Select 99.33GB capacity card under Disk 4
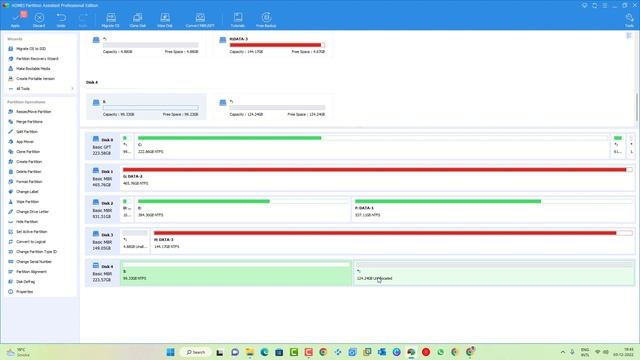The image size is (640, 360). tap(146, 107)
